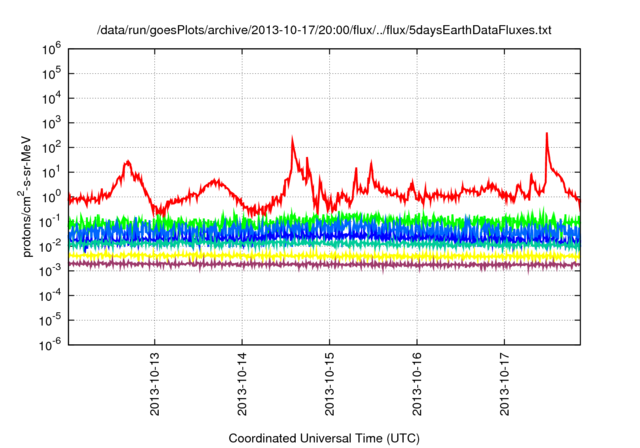Click the file path title above the chart
The width and height of the screenshot is (640, 448).
coord(324,30)
